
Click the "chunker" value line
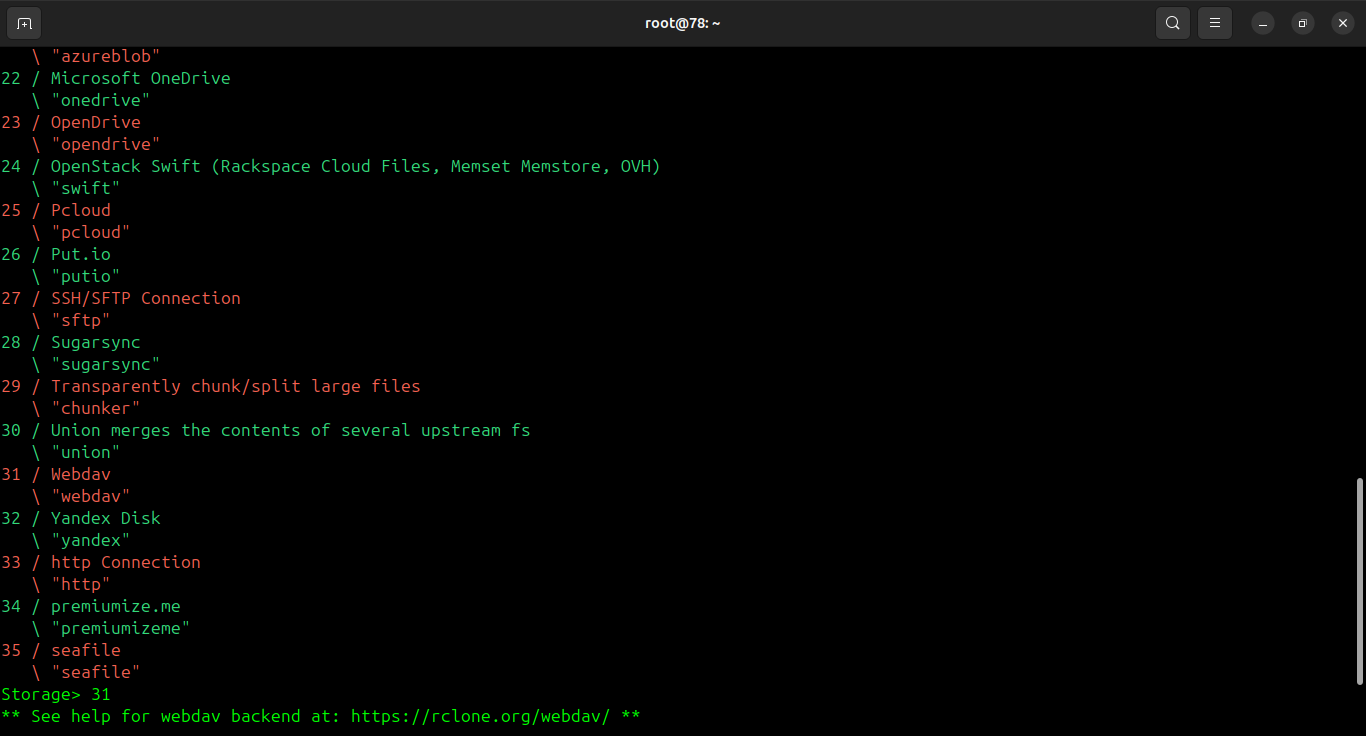[x=86, y=408]
